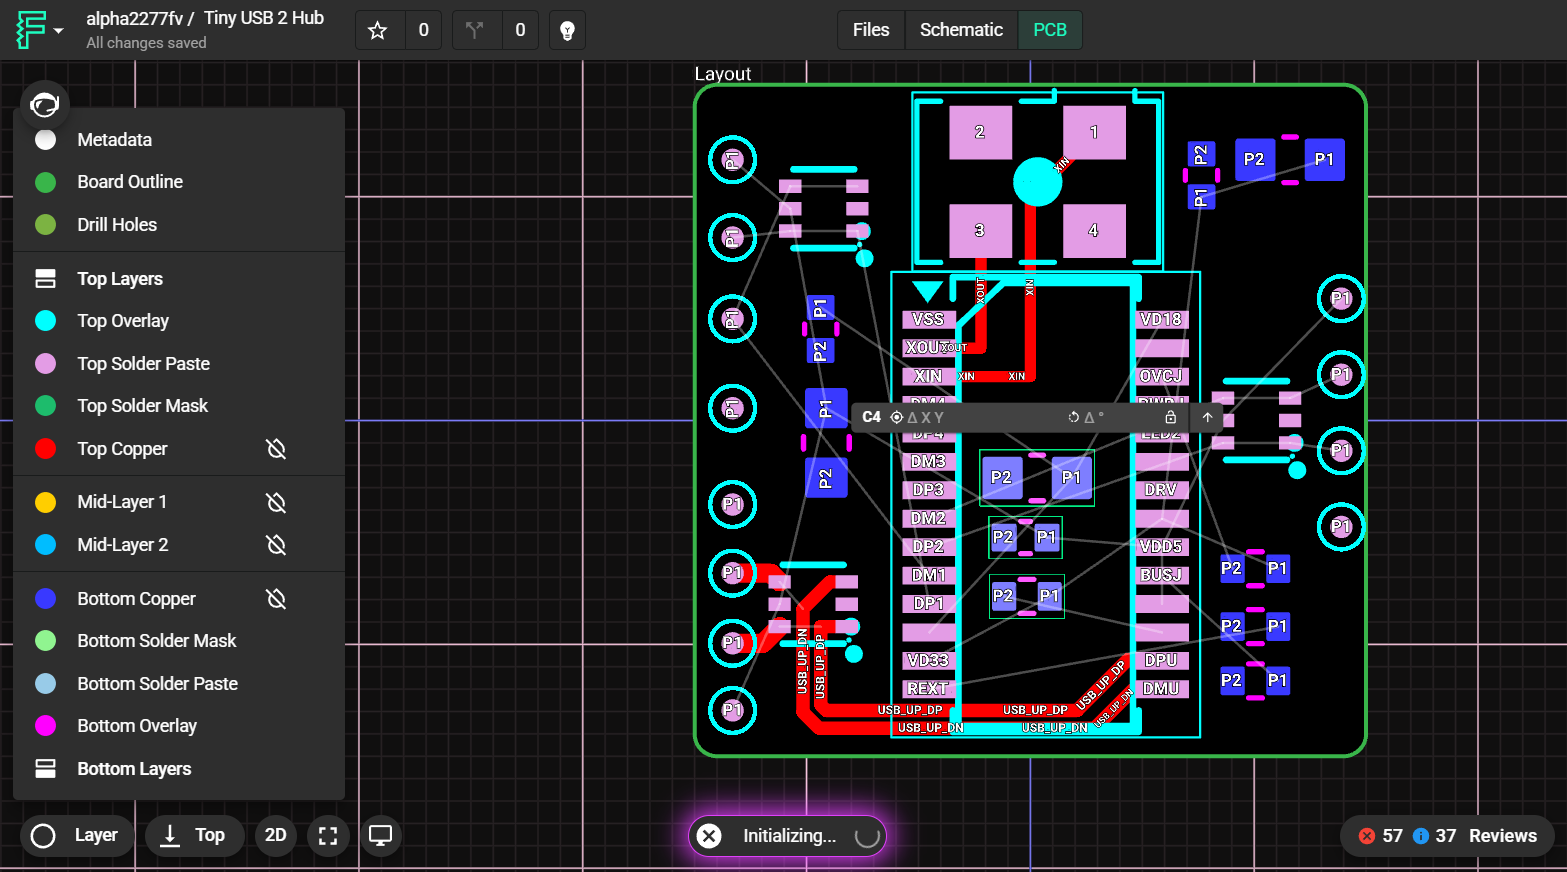Select pad 4 of the crystal footprint
The image size is (1567, 872).
(x=1094, y=231)
